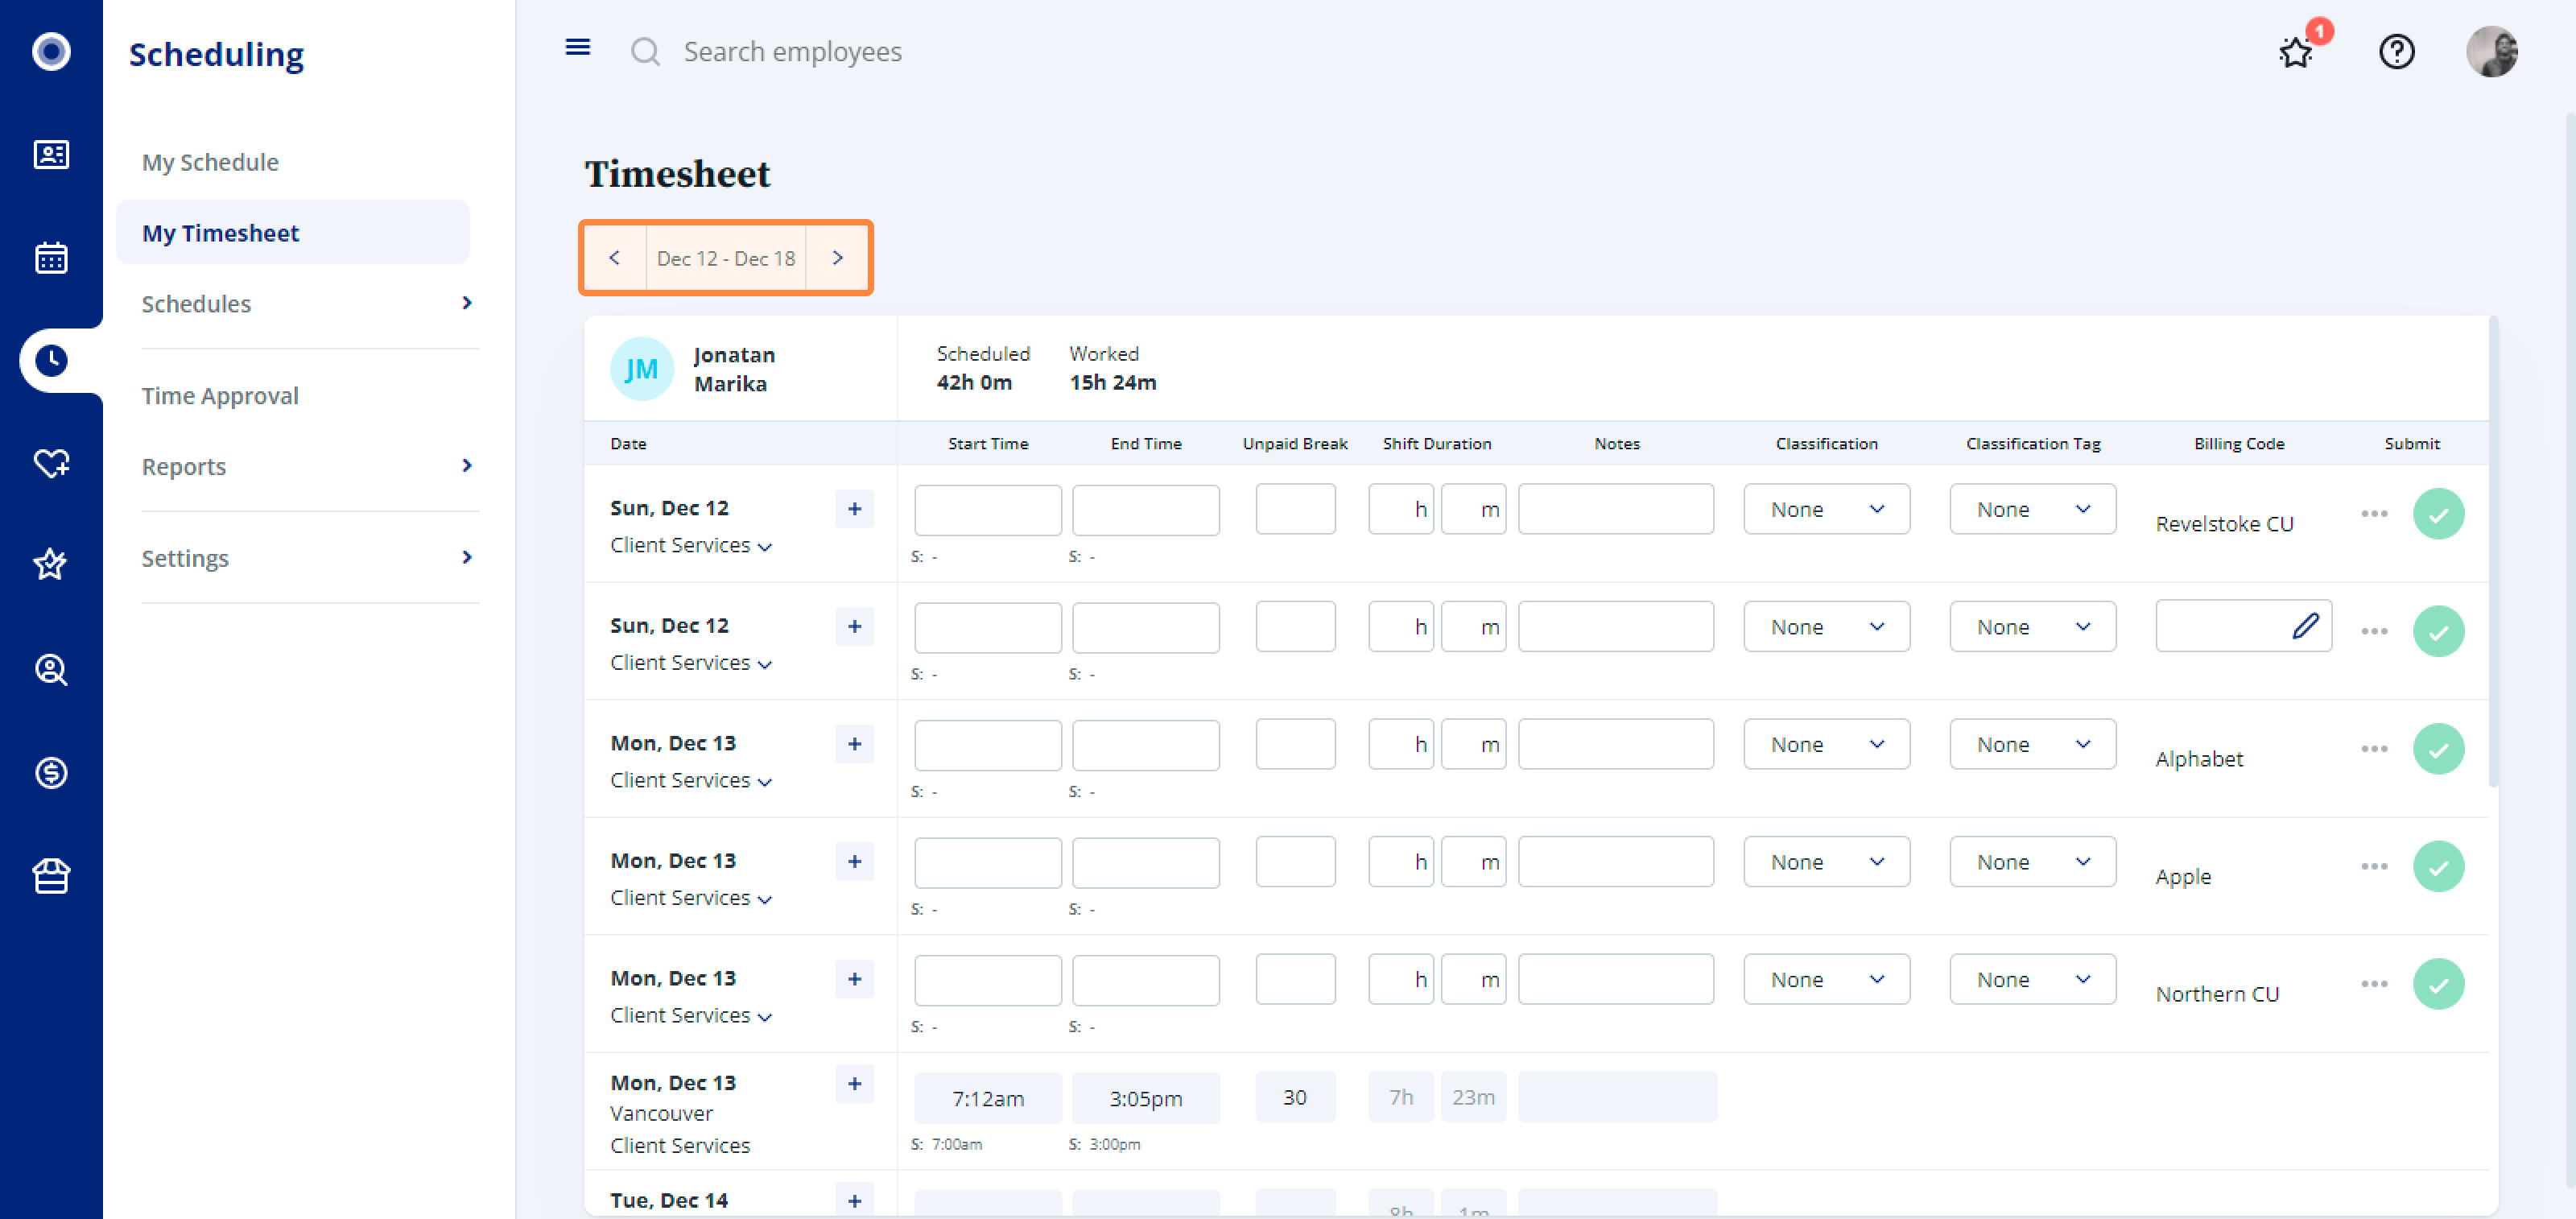2576x1219 pixels.
Task: Click the JM employee avatar
Action: [641, 369]
